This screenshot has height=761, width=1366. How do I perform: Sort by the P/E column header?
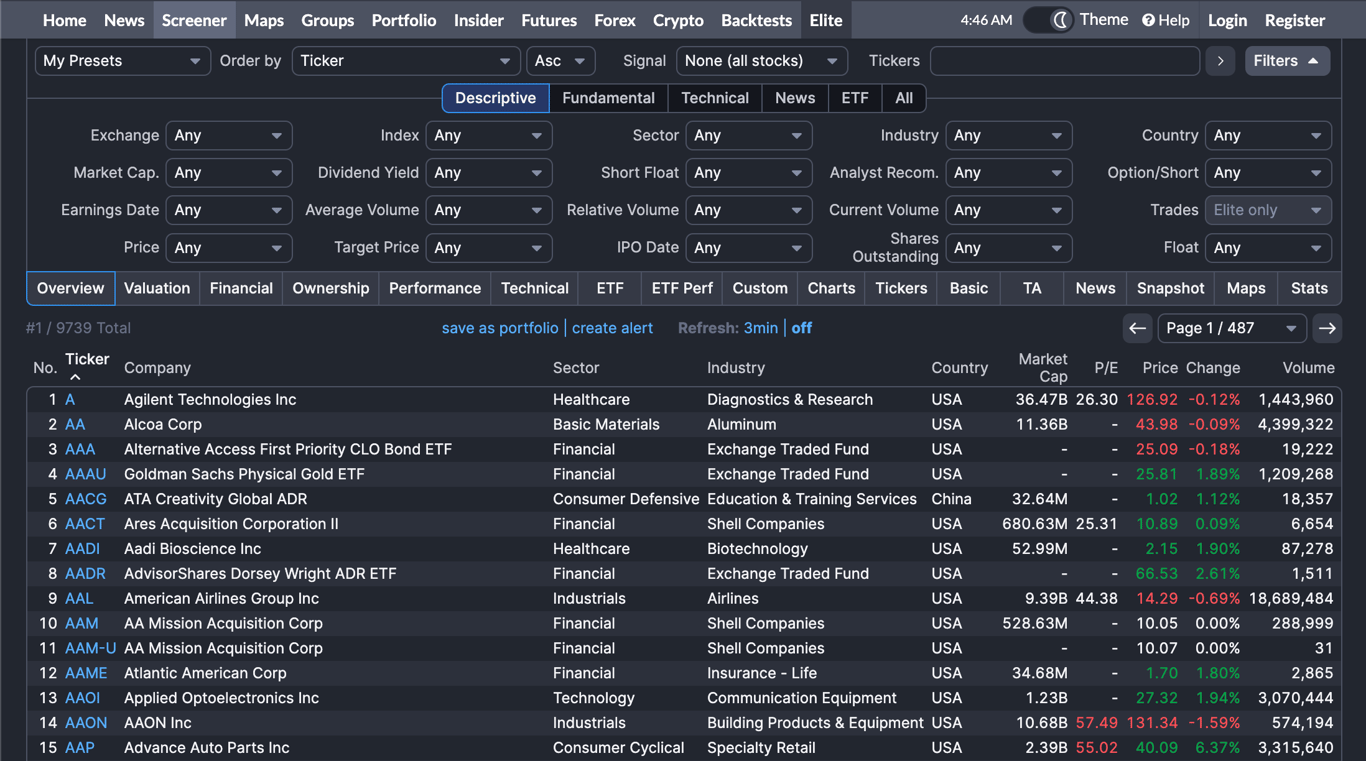click(1105, 368)
